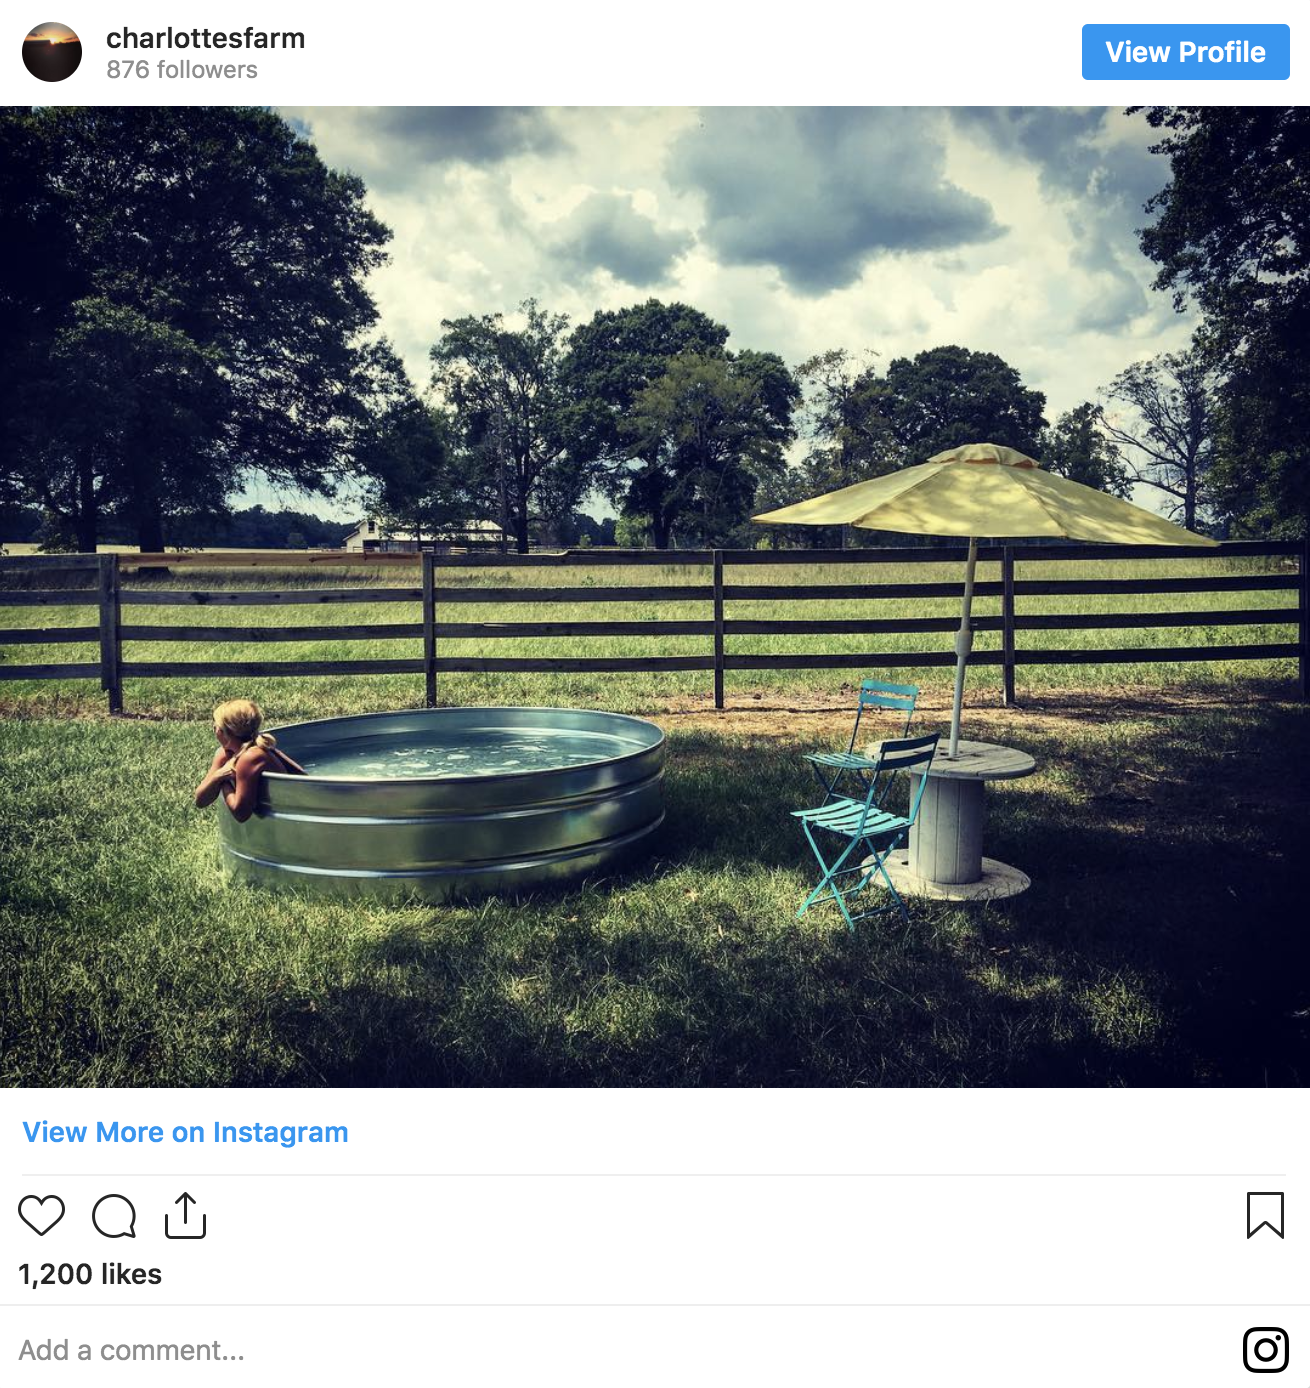Click the 876 followers text
The height and width of the screenshot is (1388, 1310).
pos(182,70)
